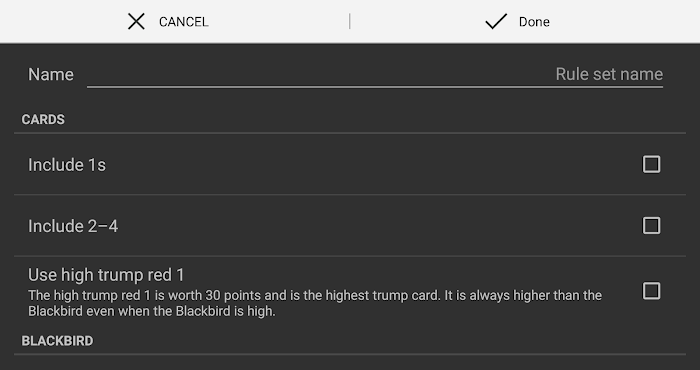The width and height of the screenshot is (700, 370).
Task: Tick the Include 2–4 checkbox
Action: 651,225
